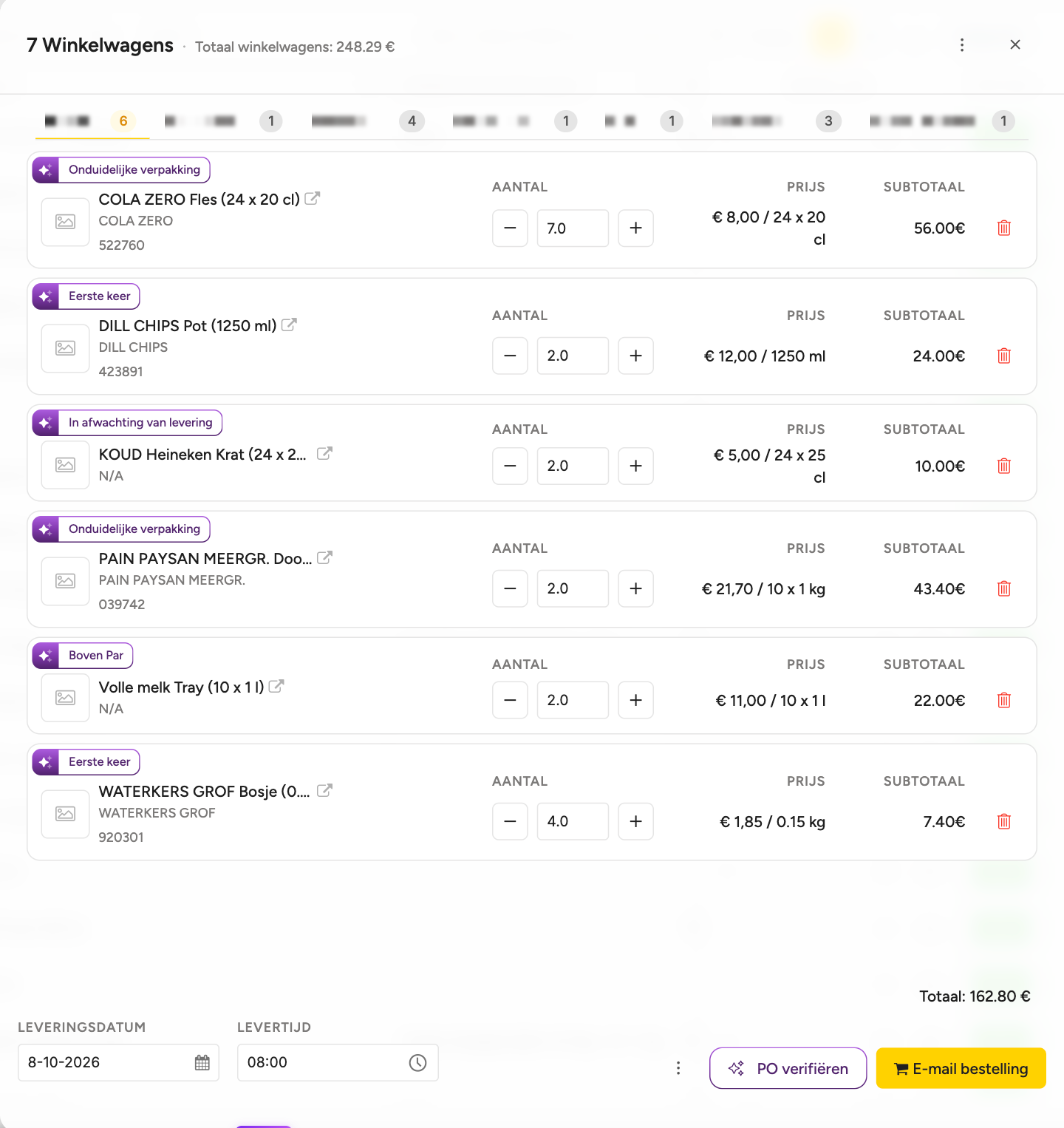
Task: Delete the COLA ZERO item with trash icon
Action: point(1004,228)
